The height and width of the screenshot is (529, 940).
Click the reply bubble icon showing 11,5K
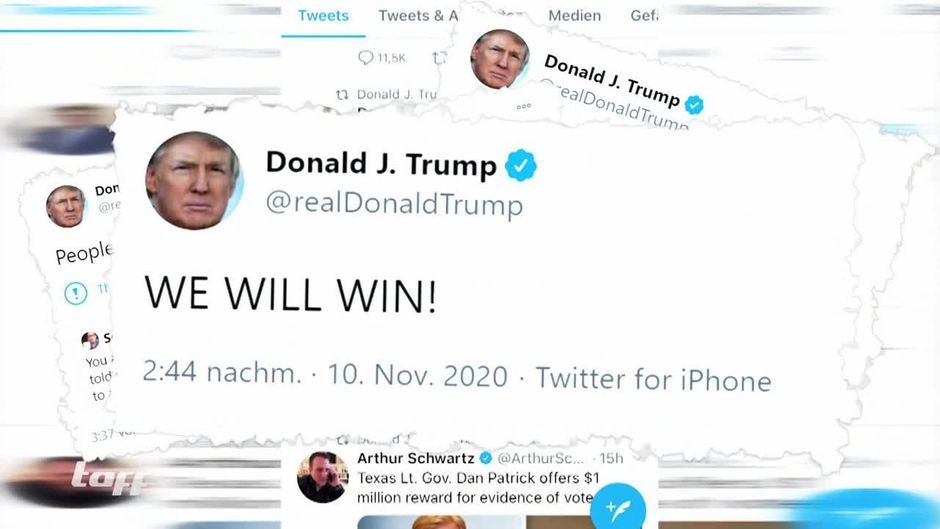coord(366,58)
